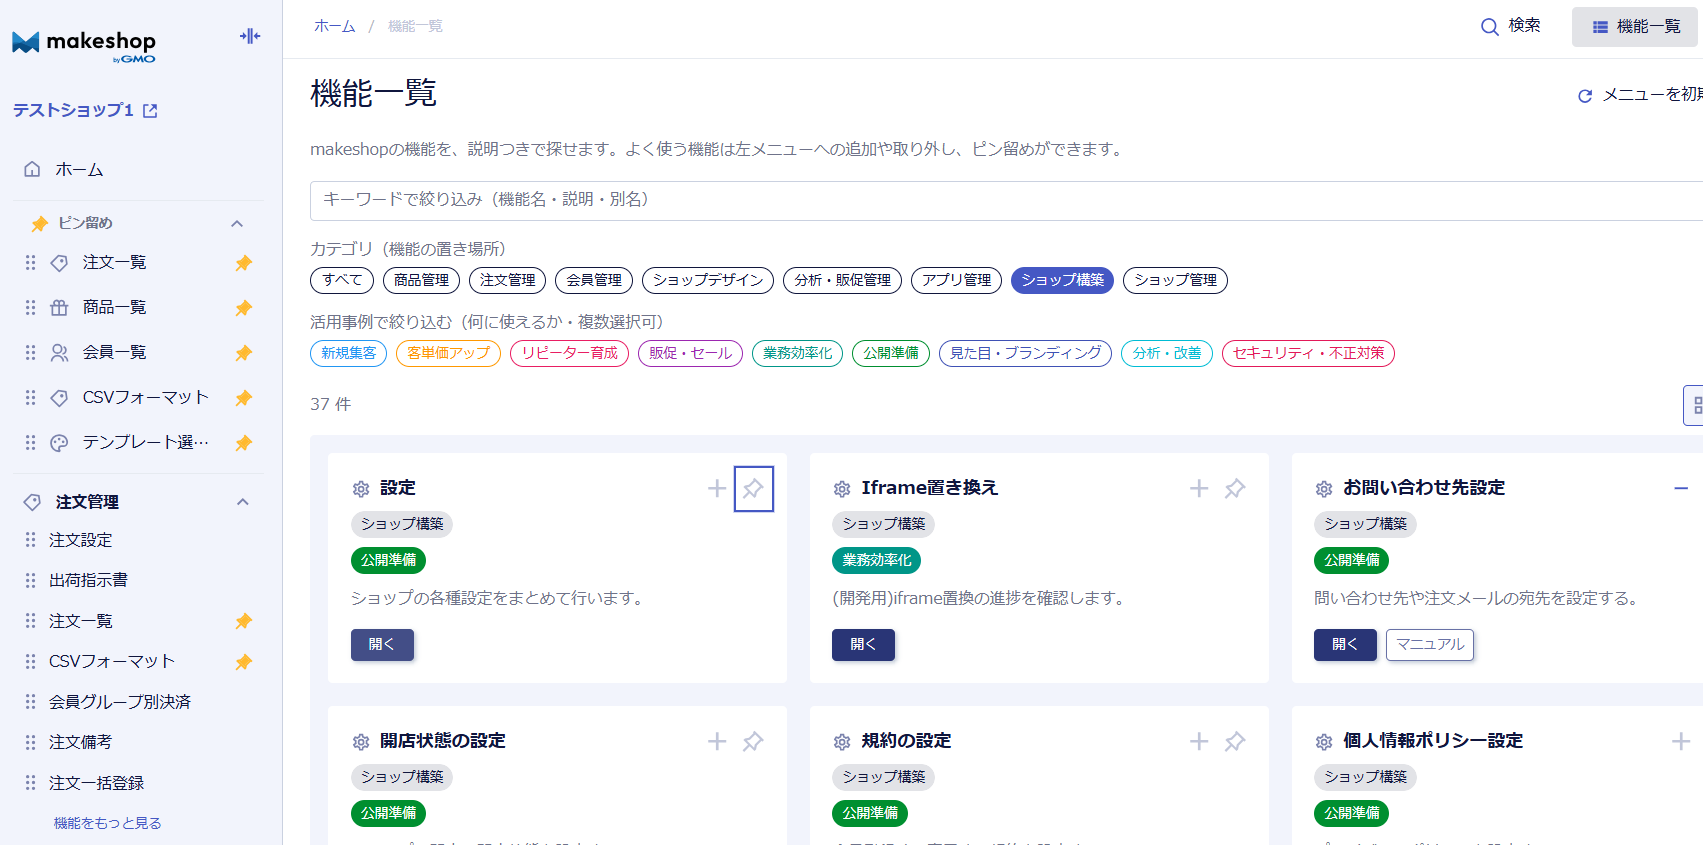This screenshot has height=845, width=1703.
Task: Collapse the 注文管理 section chevron
Action: pos(242,502)
